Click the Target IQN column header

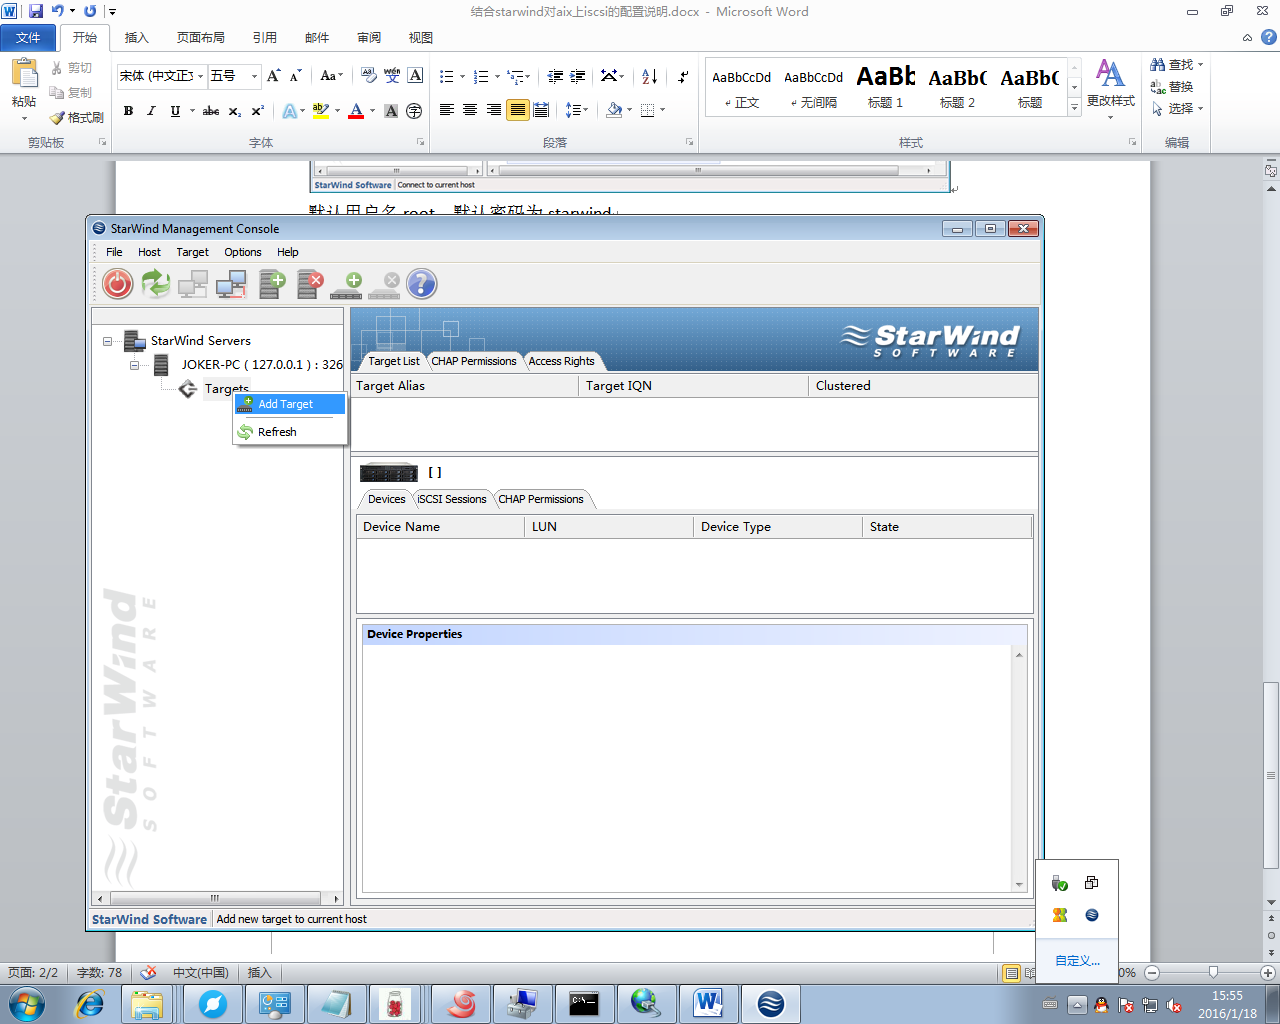[x=693, y=386]
